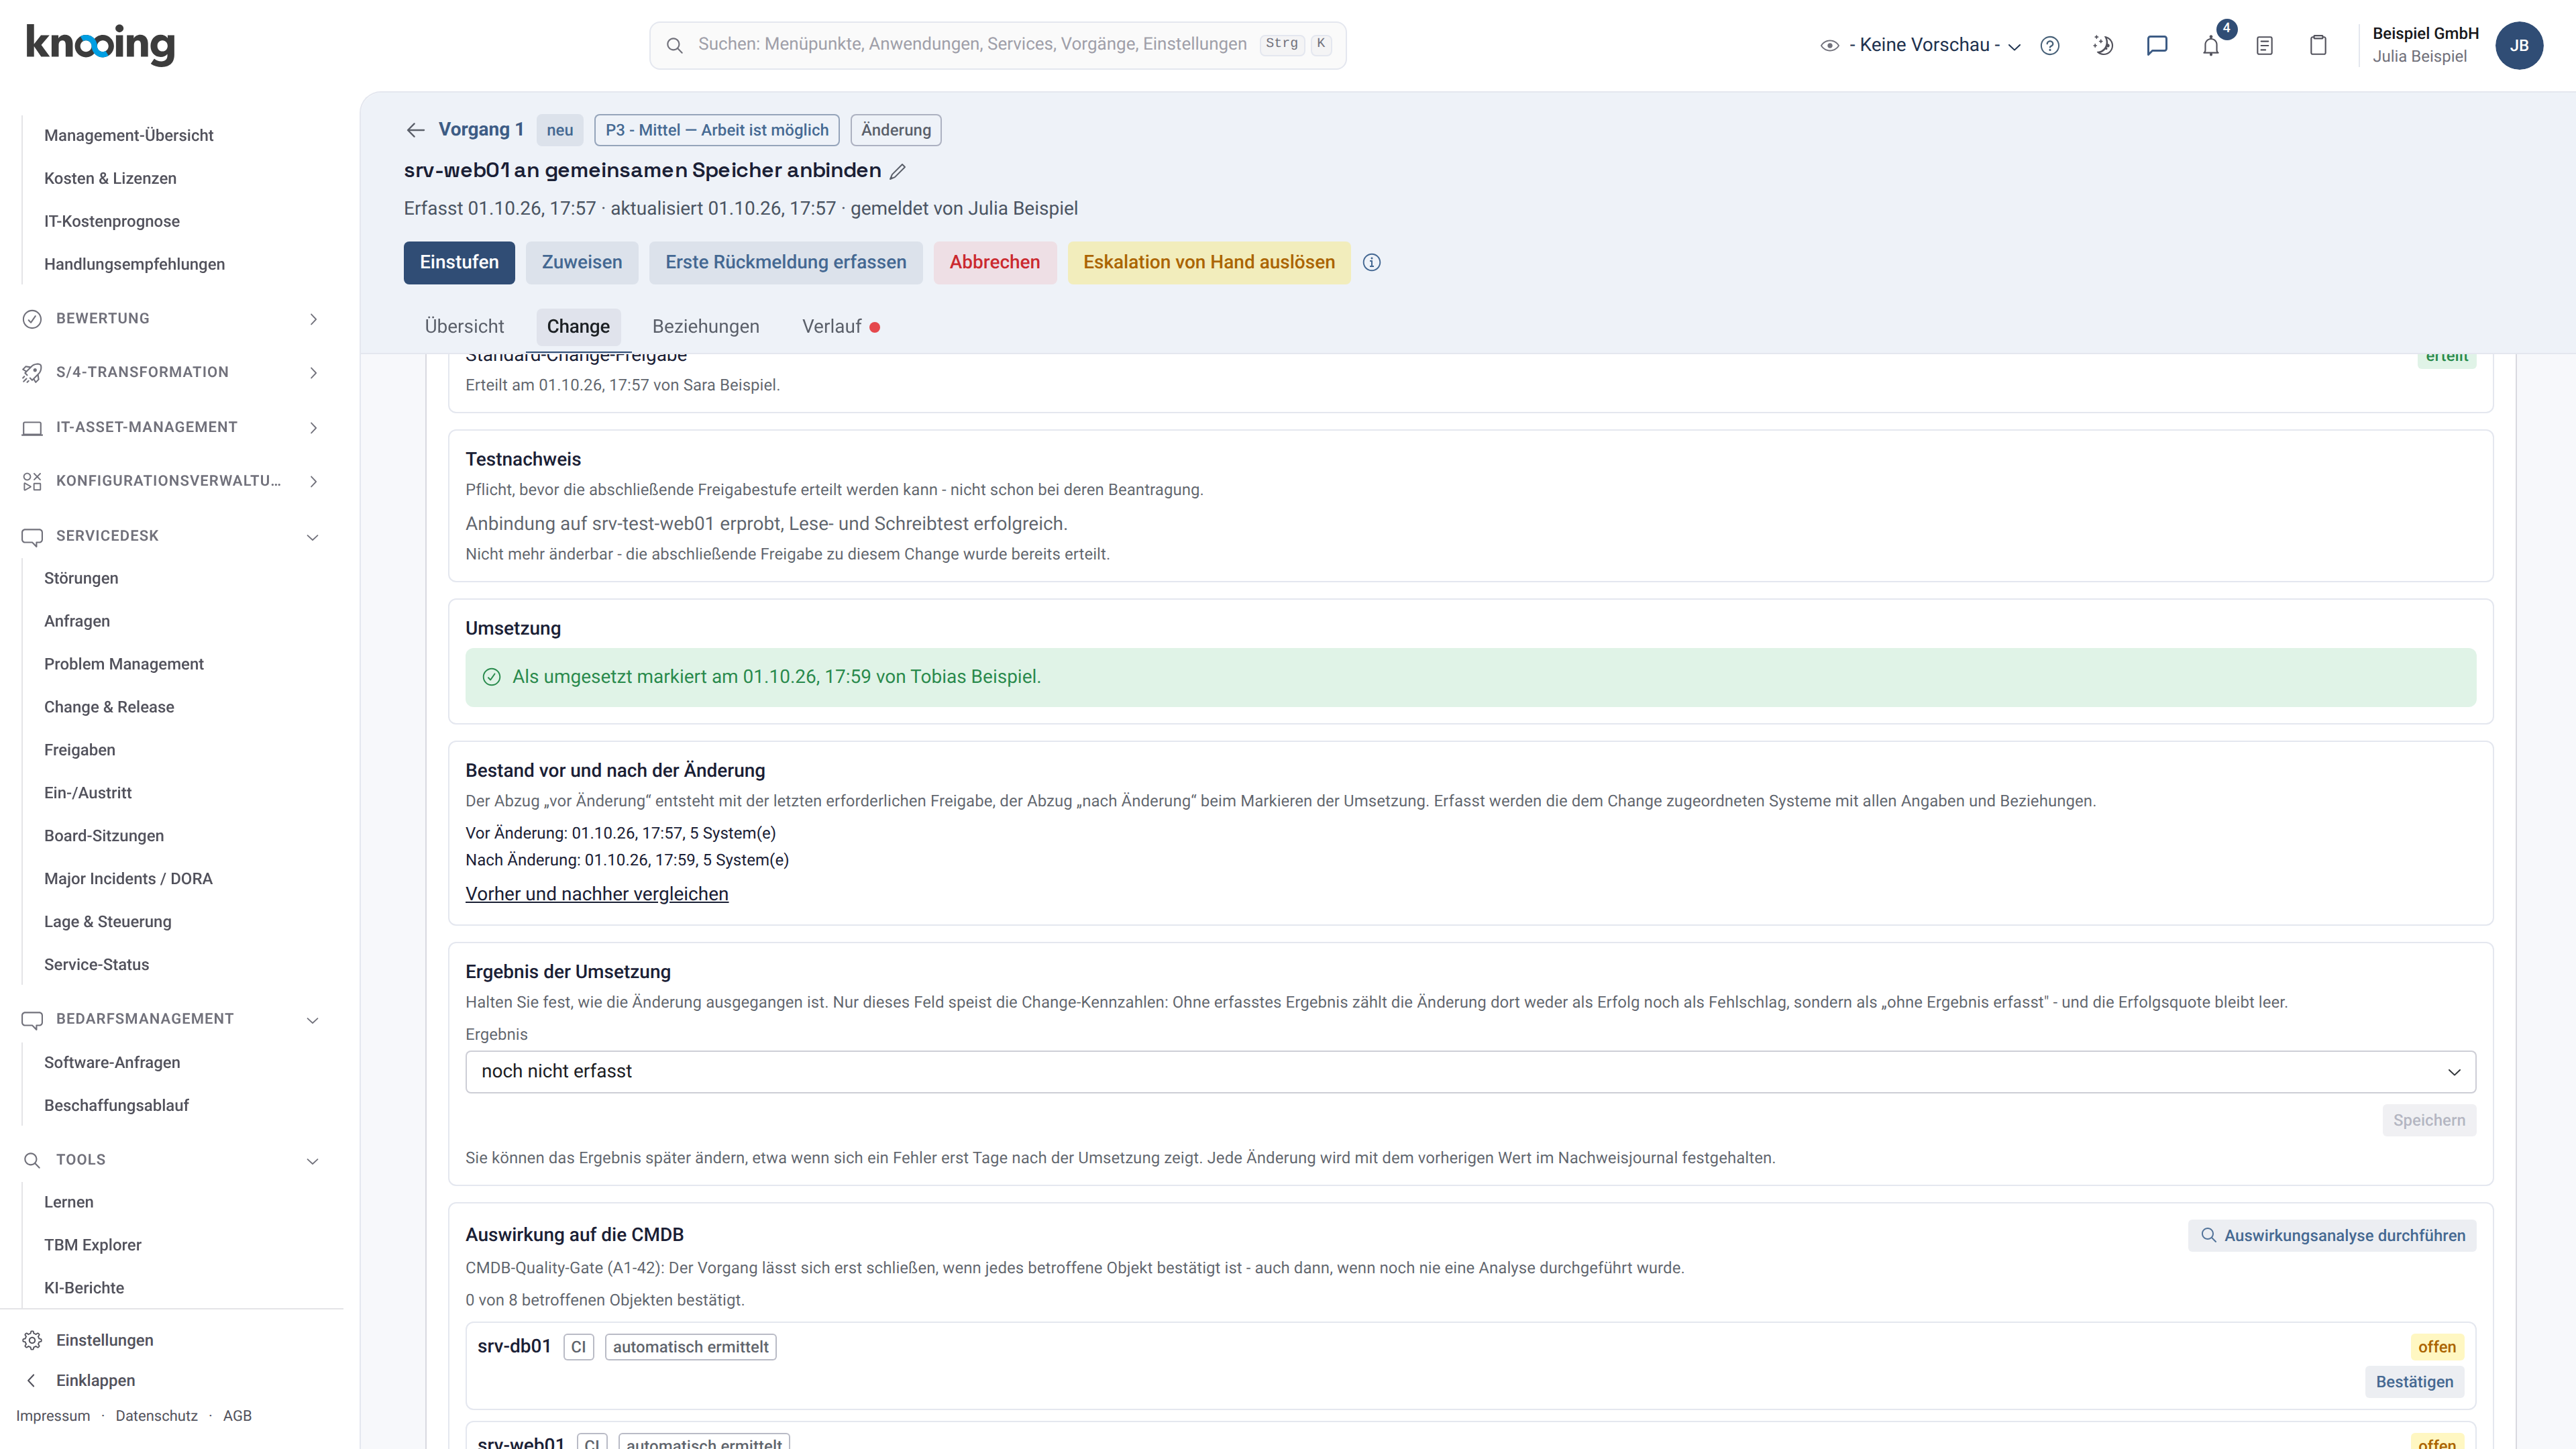
Task: Show info icon next to Eskalation button
Action: (1372, 262)
